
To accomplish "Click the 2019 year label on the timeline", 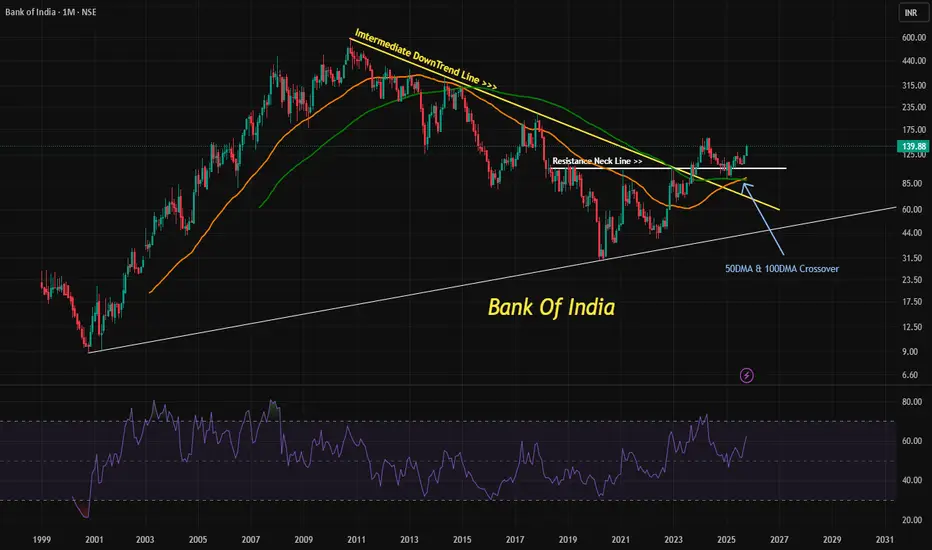I will [x=568, y=540].
